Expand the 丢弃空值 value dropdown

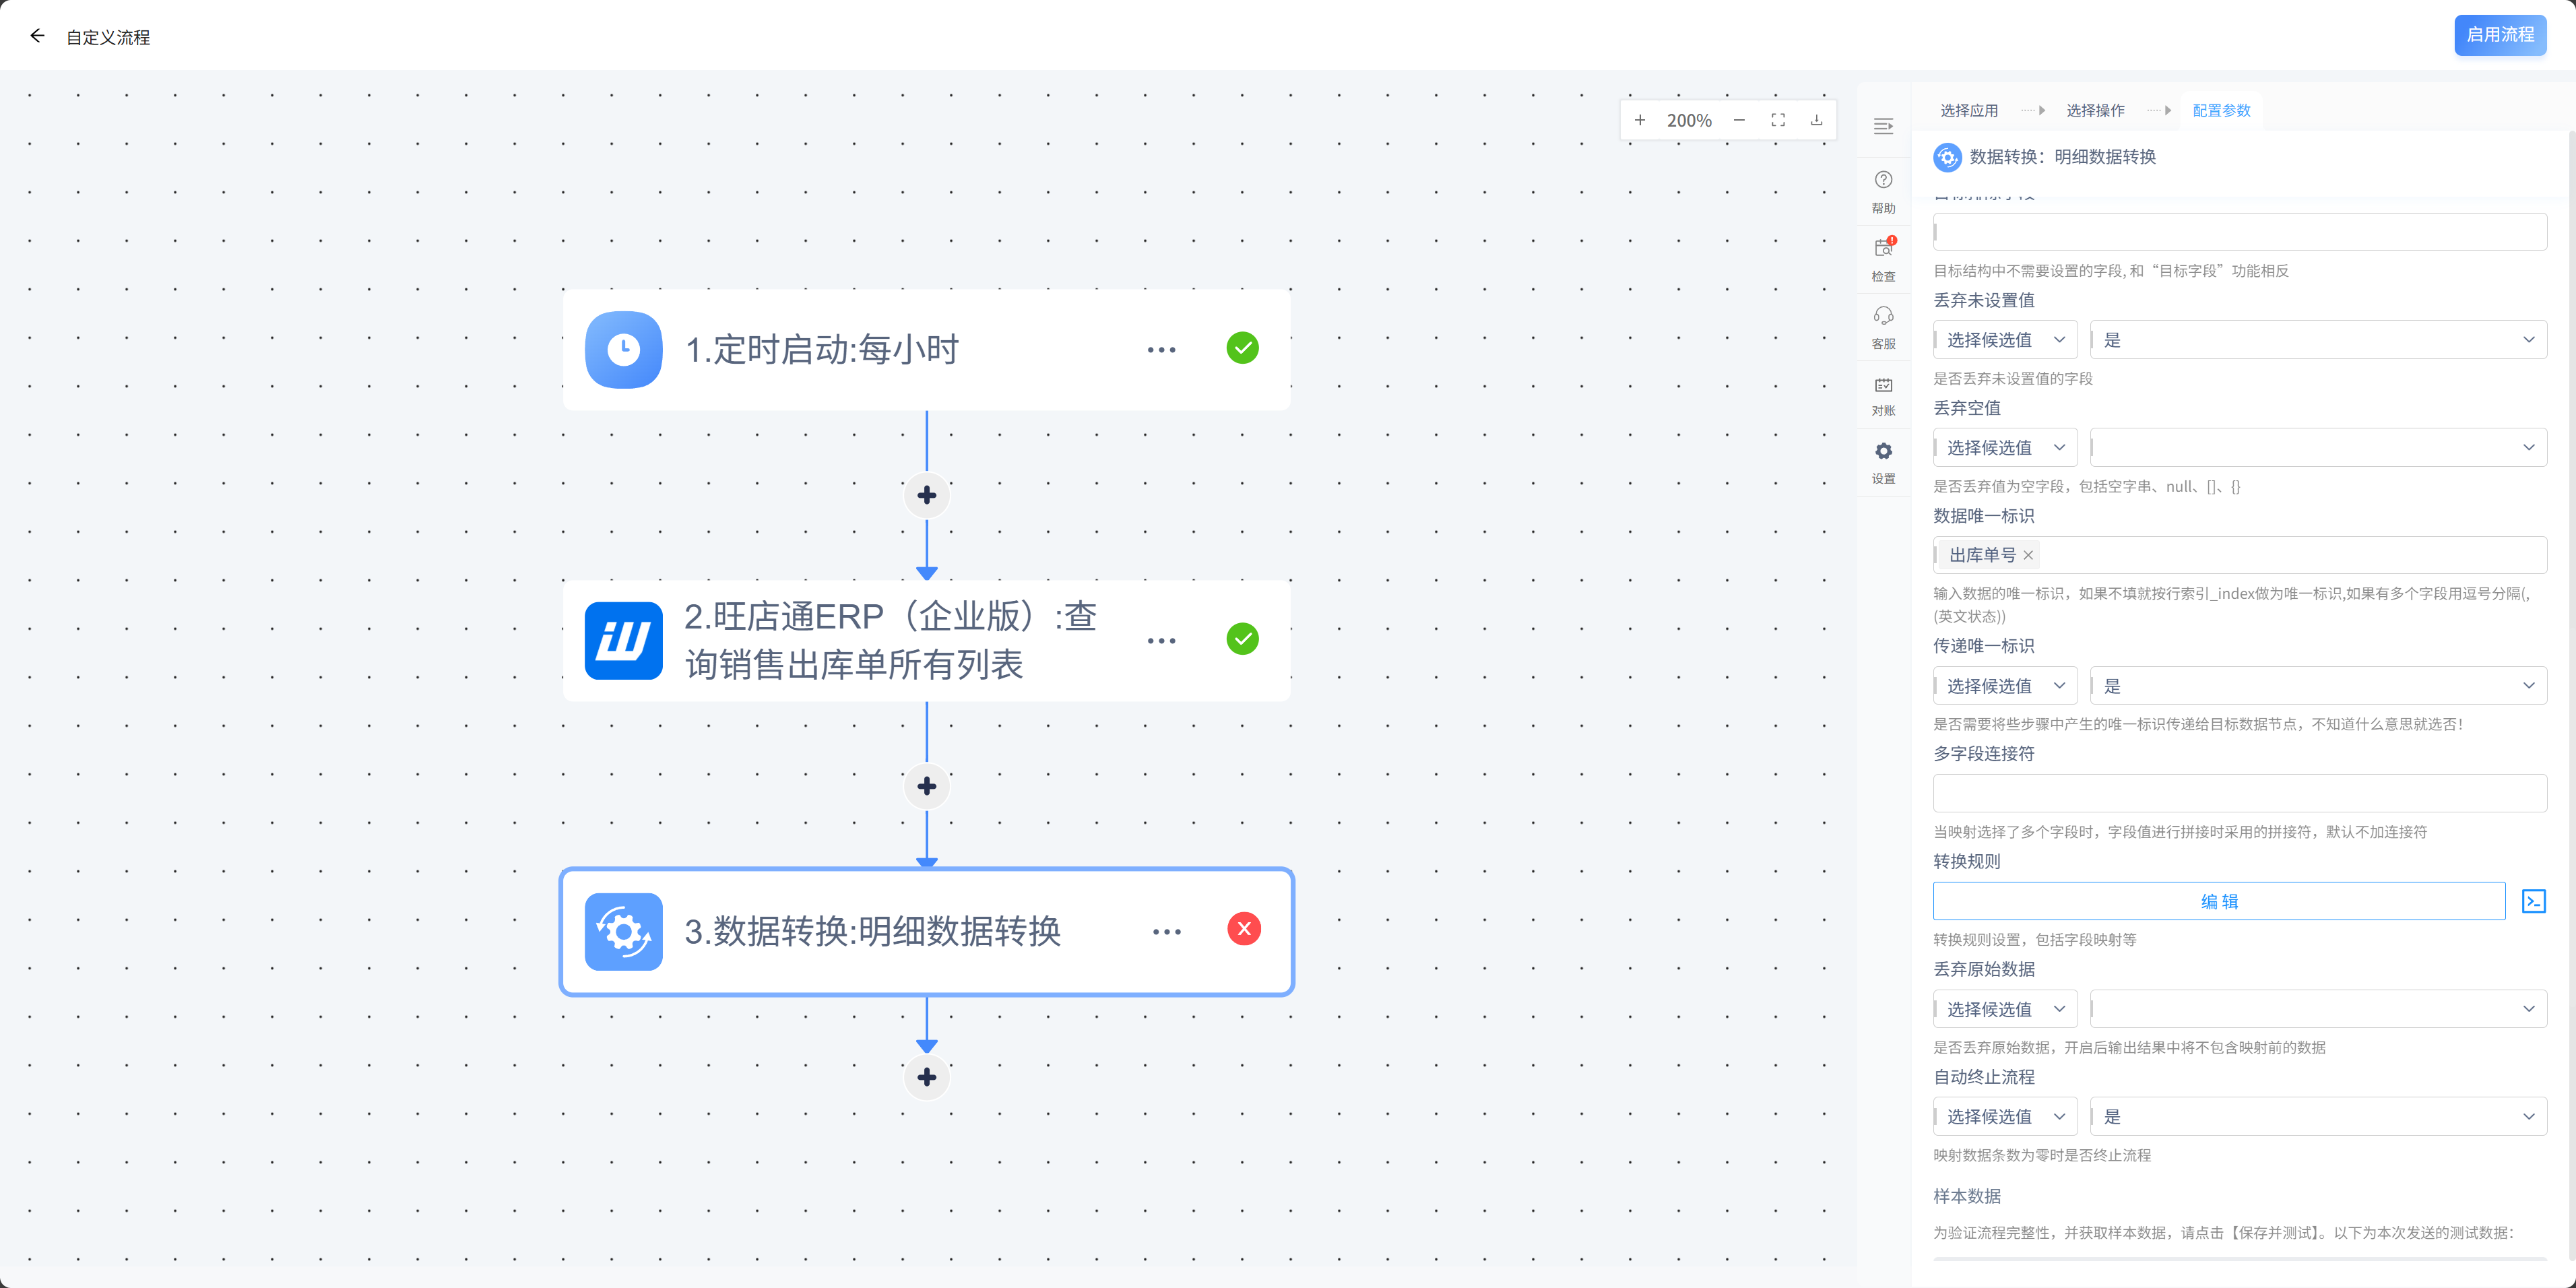[x=2317, y=447]
